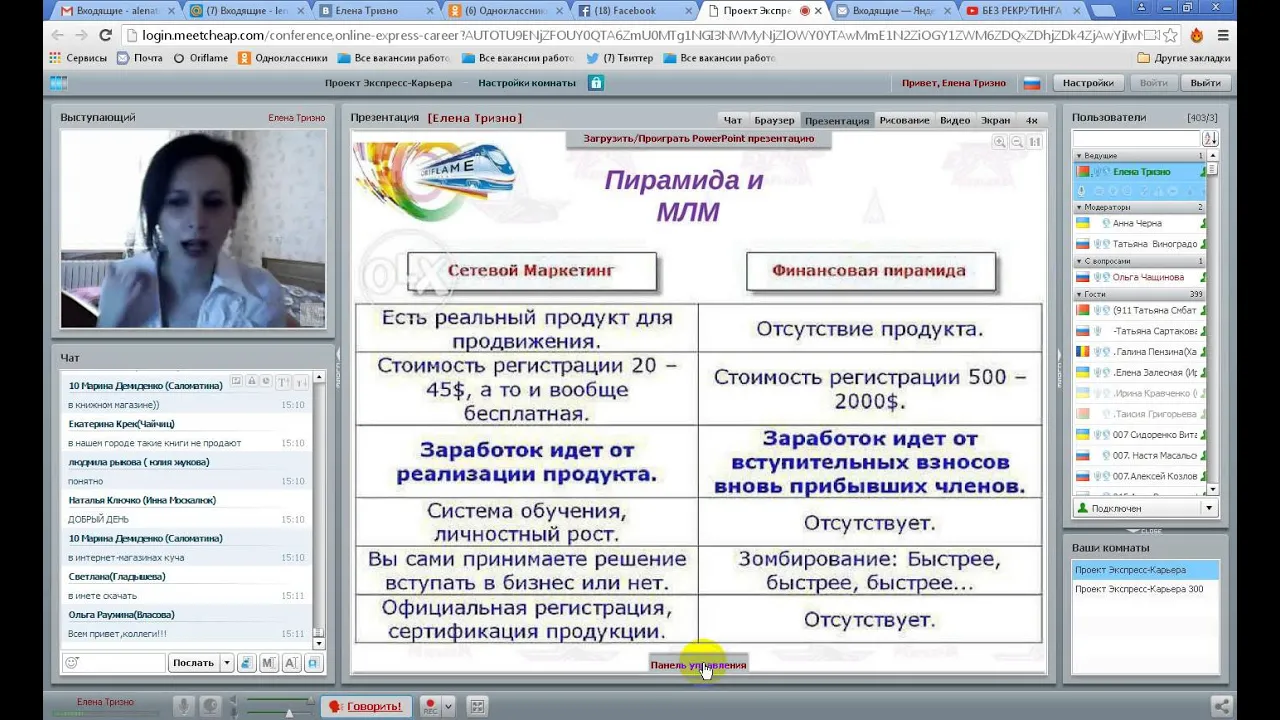This screenshot has width=1280, height=720.
Task: Reload the browser page
Action: tap(105, 35)
